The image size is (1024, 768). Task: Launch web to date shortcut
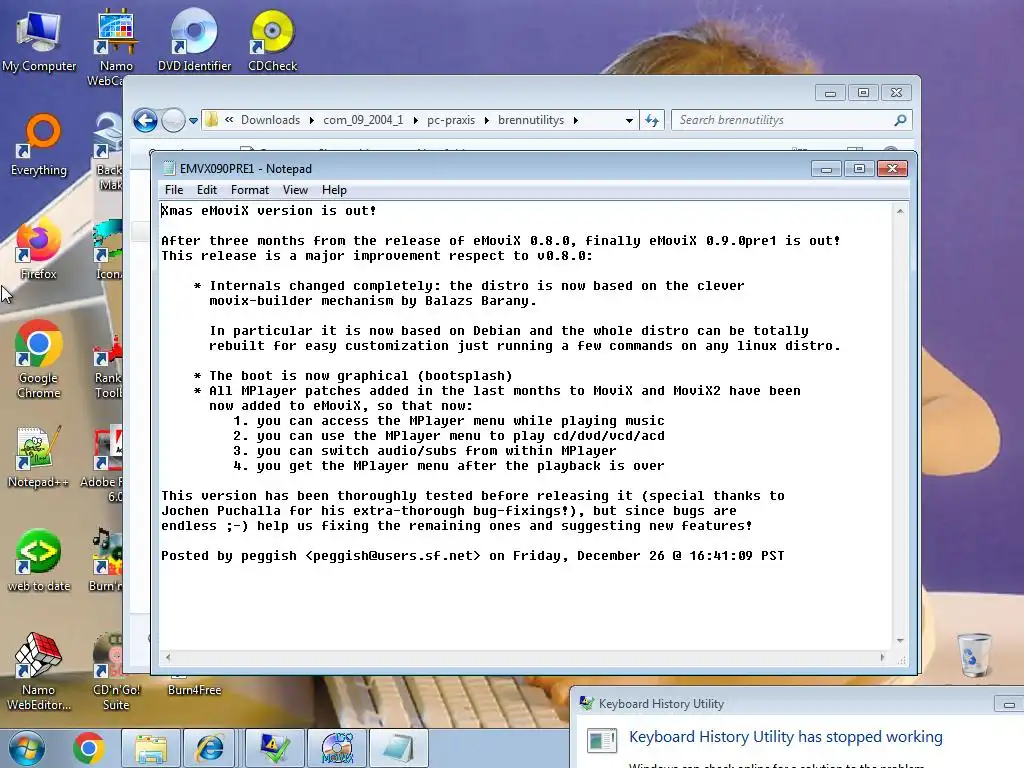pos(39,560)
